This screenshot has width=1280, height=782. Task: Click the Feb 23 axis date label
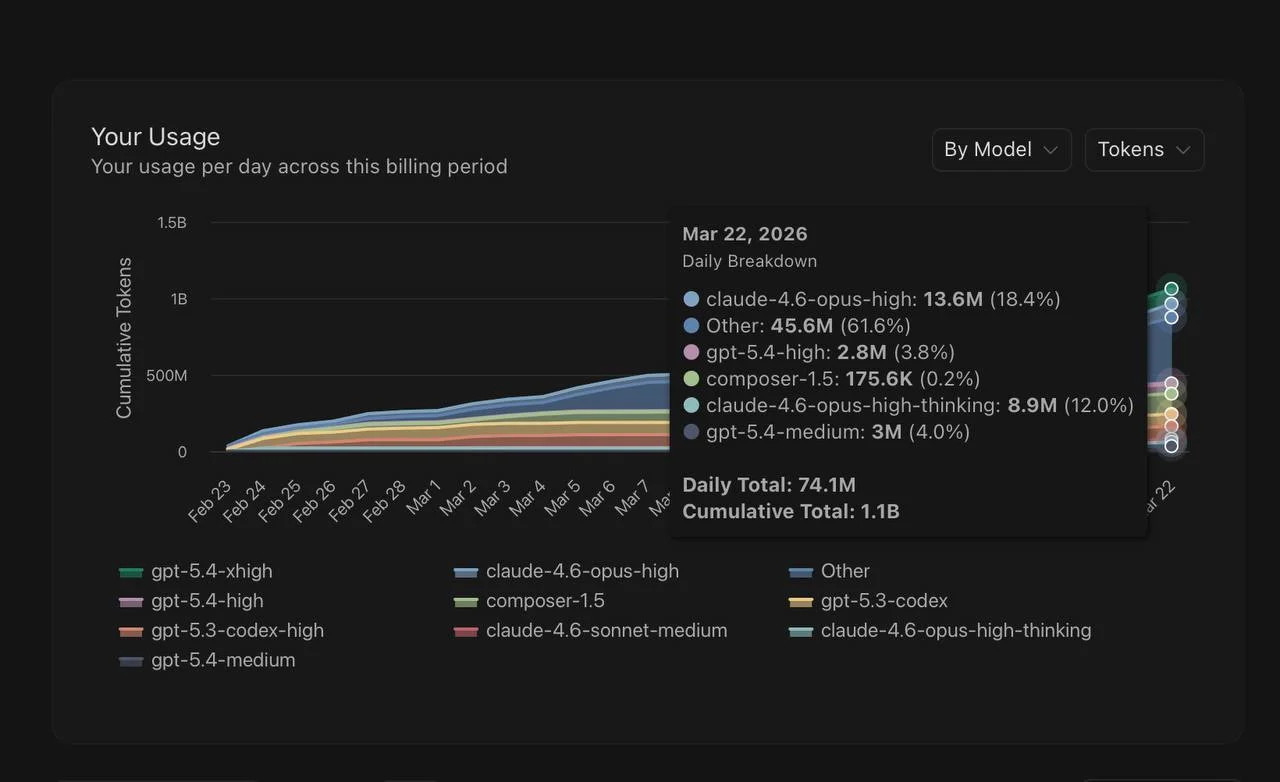[210, 501]
